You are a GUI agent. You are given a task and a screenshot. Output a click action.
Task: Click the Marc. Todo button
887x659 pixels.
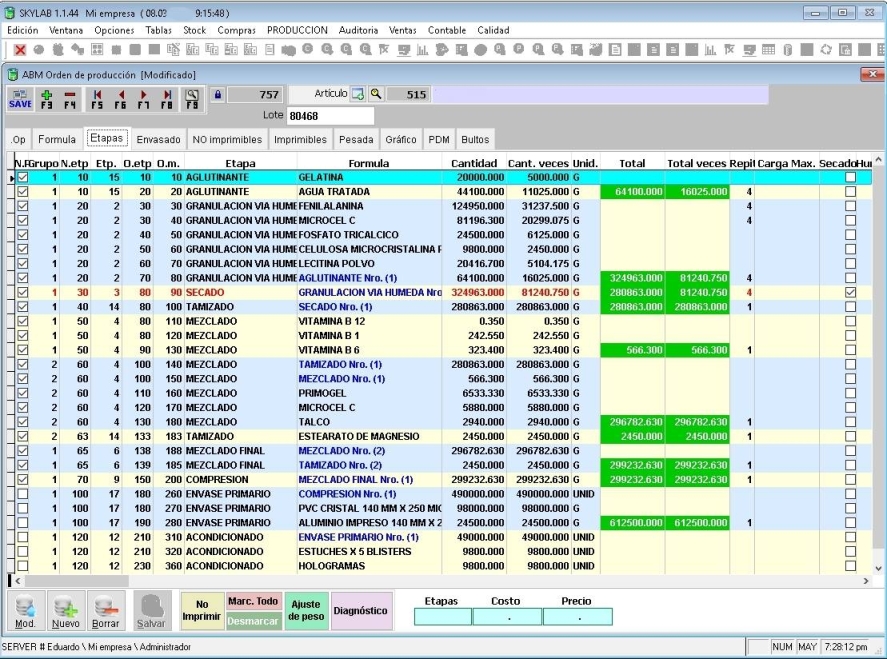point(253,601)
